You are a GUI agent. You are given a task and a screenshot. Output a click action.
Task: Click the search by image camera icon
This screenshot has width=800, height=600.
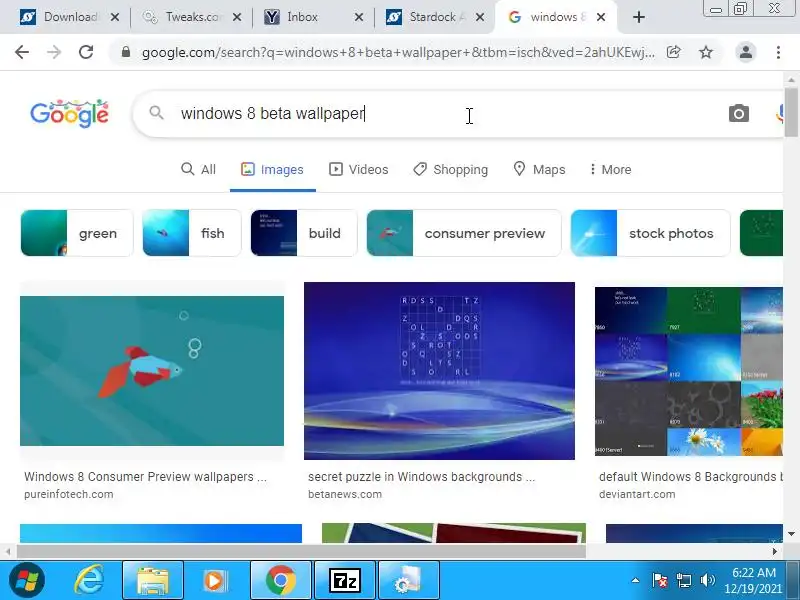(x=739, y=113)
